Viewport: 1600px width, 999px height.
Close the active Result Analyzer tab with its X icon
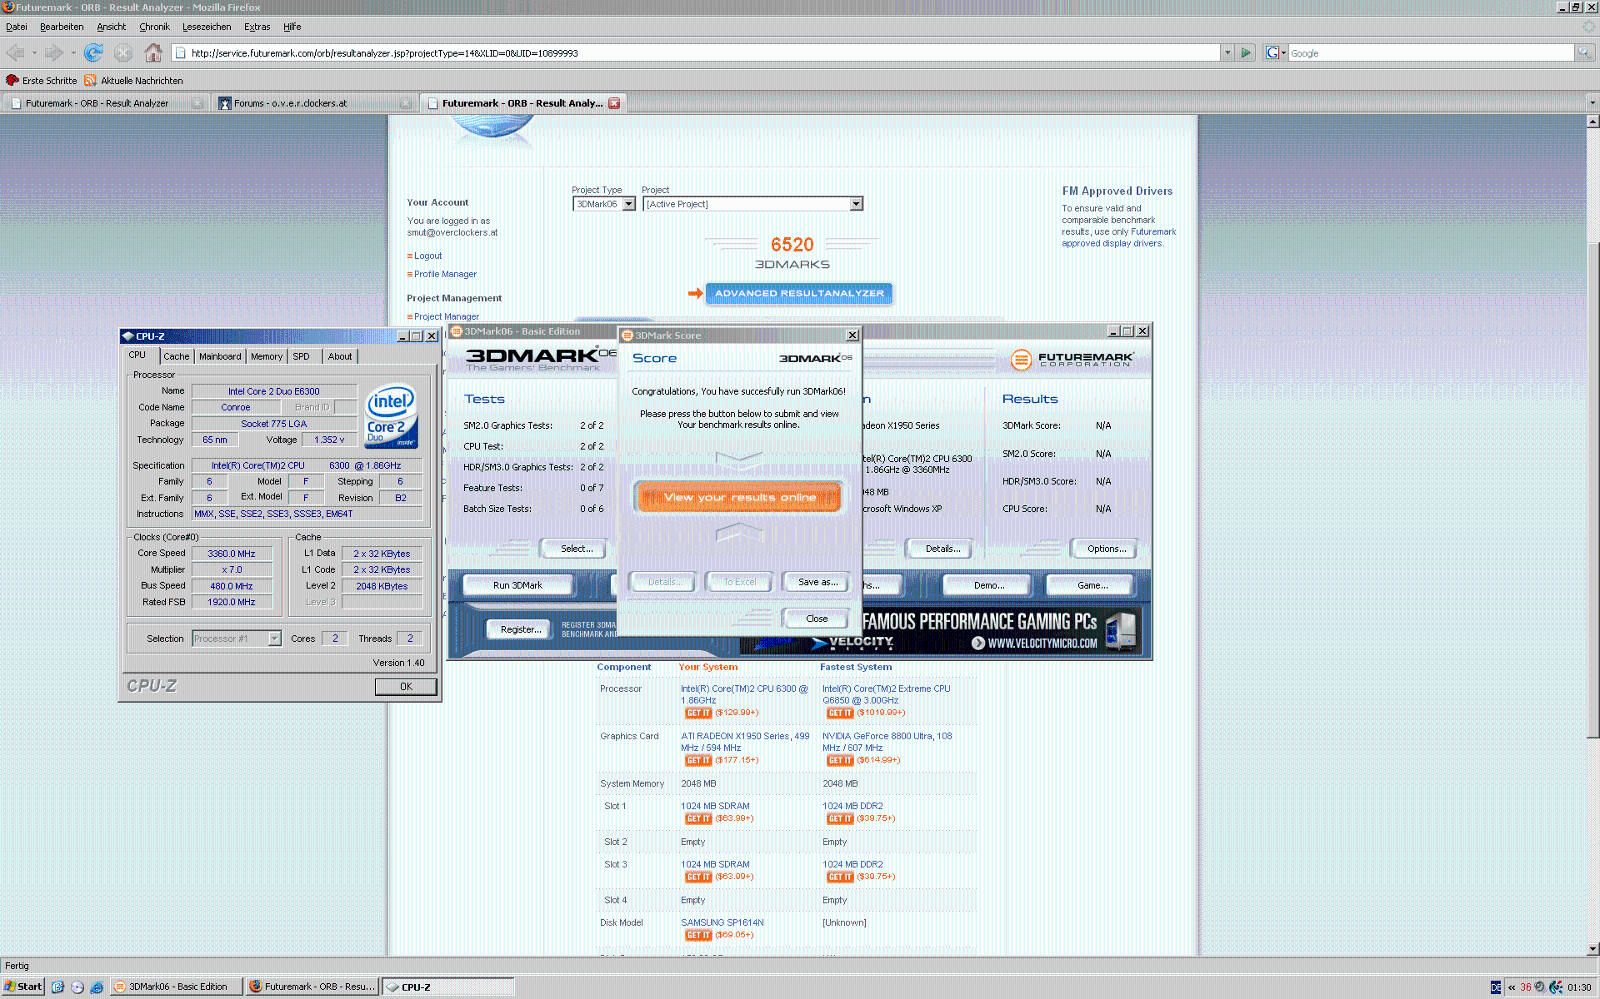pyautogui.click(x=614, y=103)
